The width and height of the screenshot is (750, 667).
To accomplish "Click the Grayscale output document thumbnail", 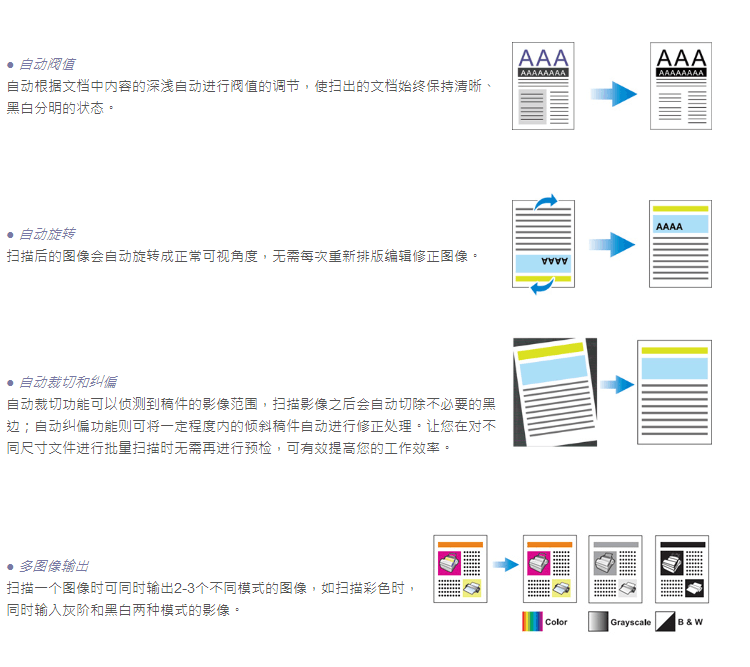I will [615, 569].
